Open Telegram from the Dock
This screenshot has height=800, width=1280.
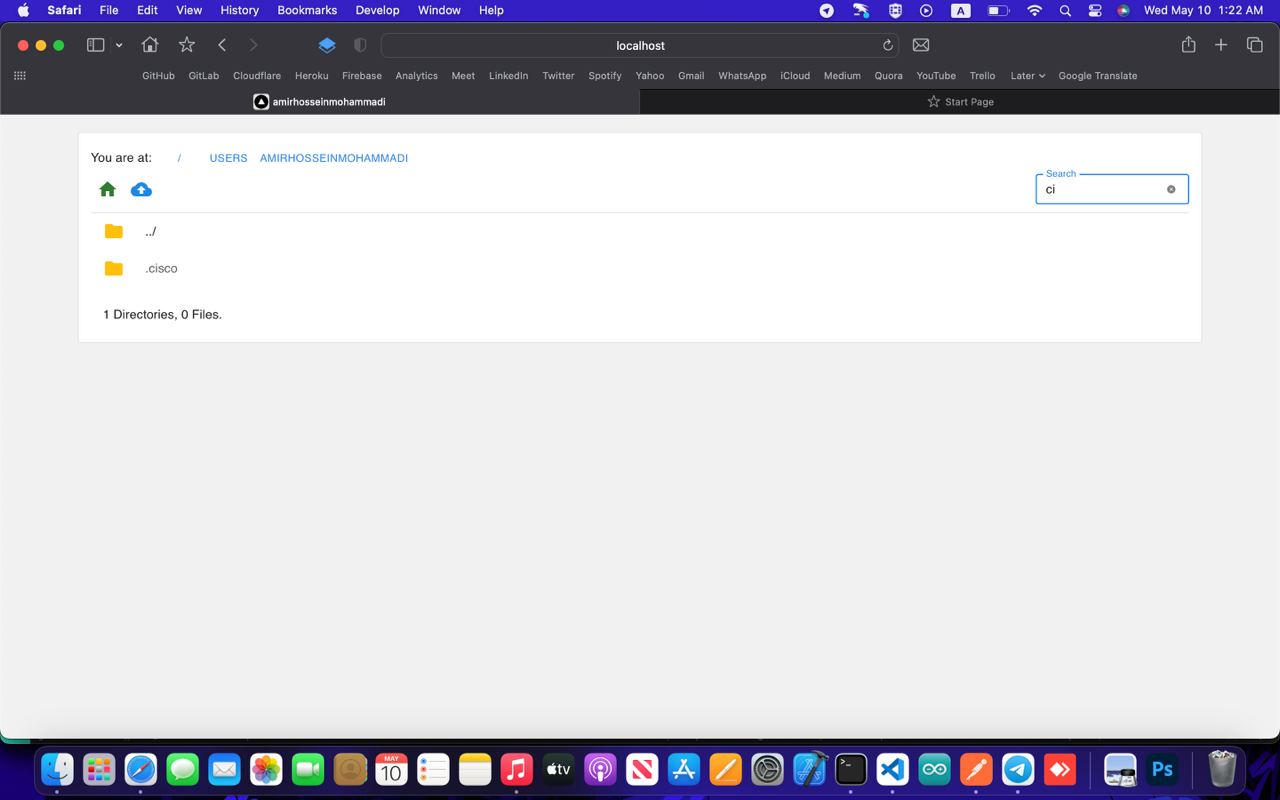[x=1018, y=769]
